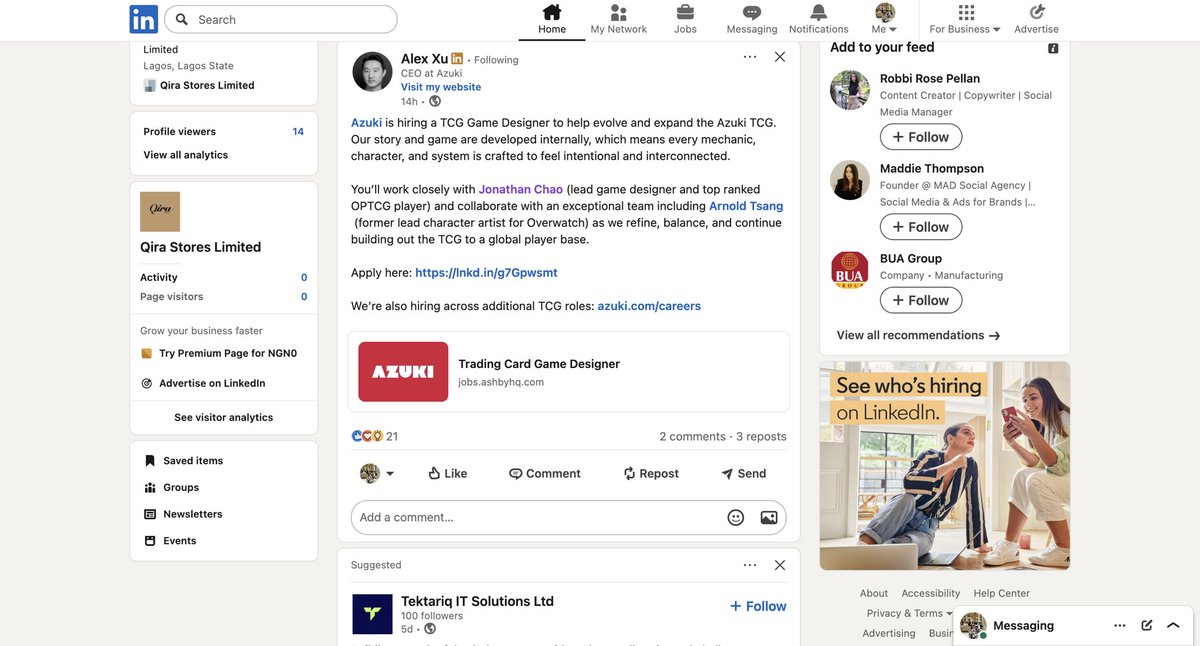The height and width of the screenshot is (646, 1200).
Task: Focus the Search input field
Action: (281, 19)
